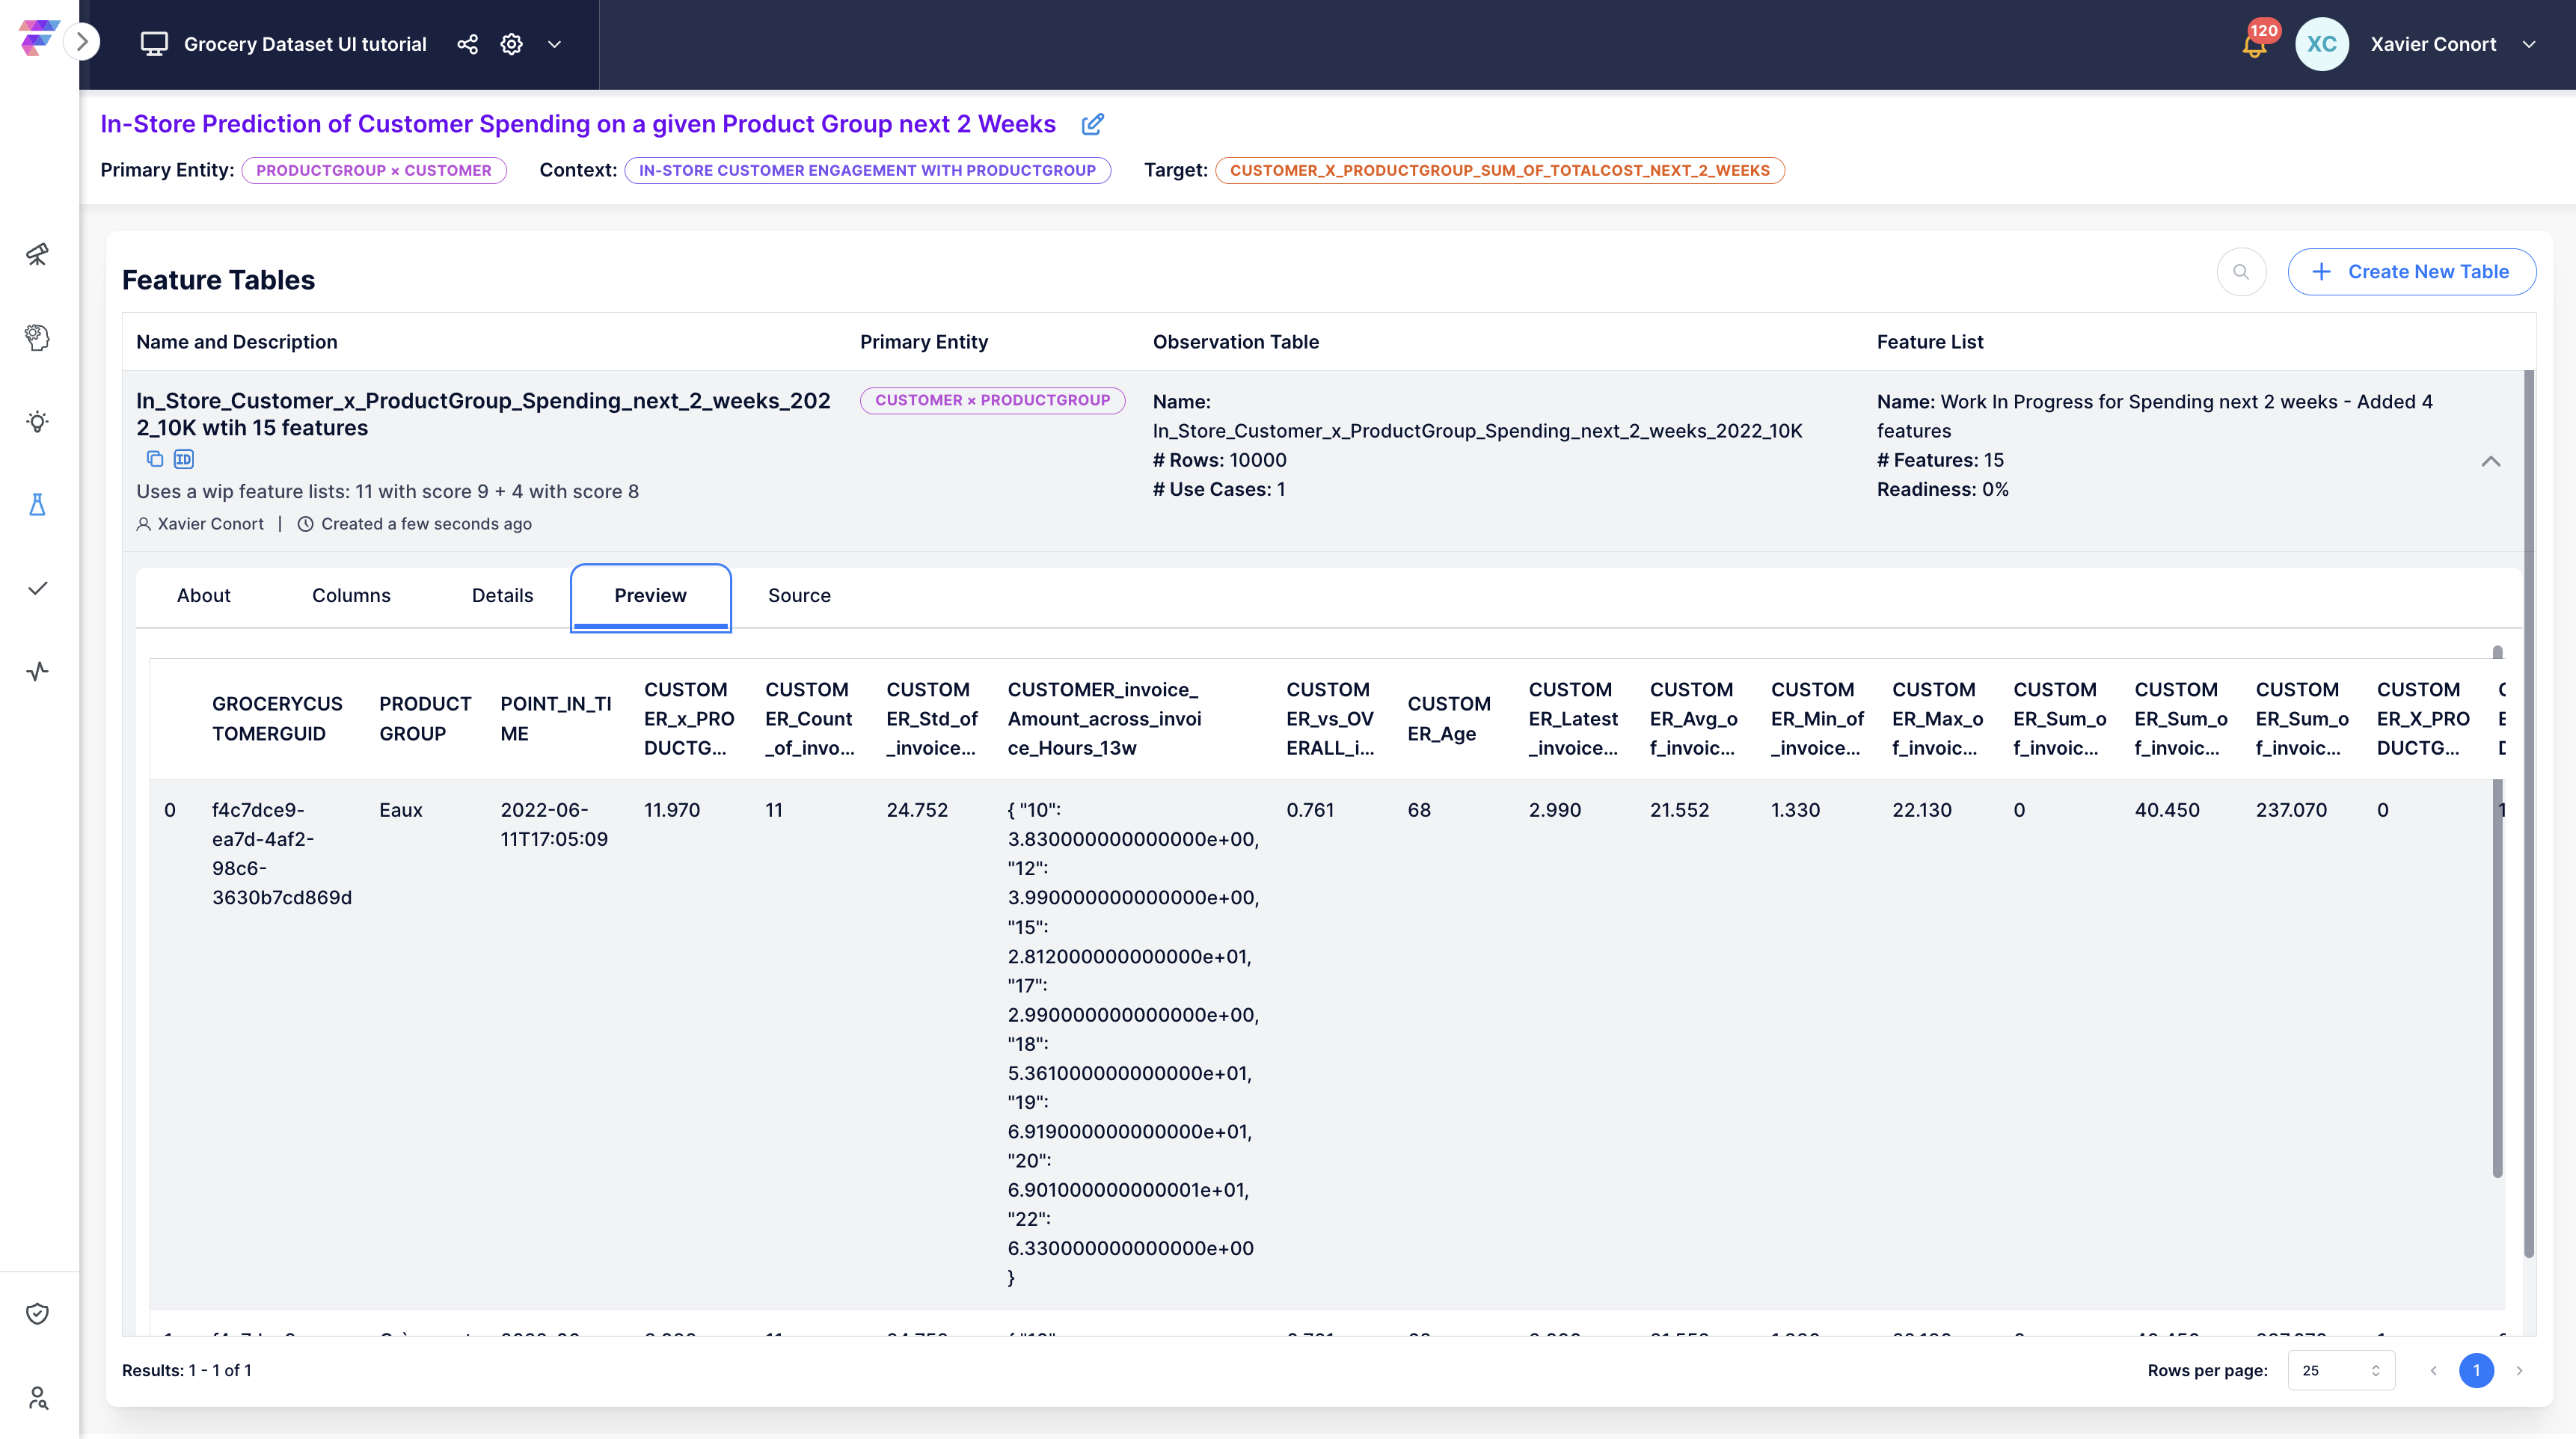
Task: Click the In-Store Customer Engagement context tag
Action: [x=867, y=170]
